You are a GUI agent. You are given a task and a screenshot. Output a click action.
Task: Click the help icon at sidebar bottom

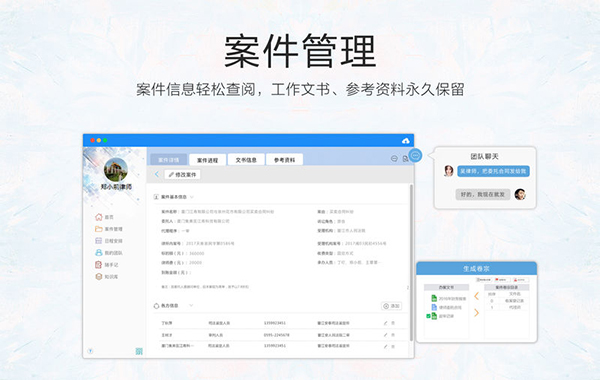click(x=90, y=351)
